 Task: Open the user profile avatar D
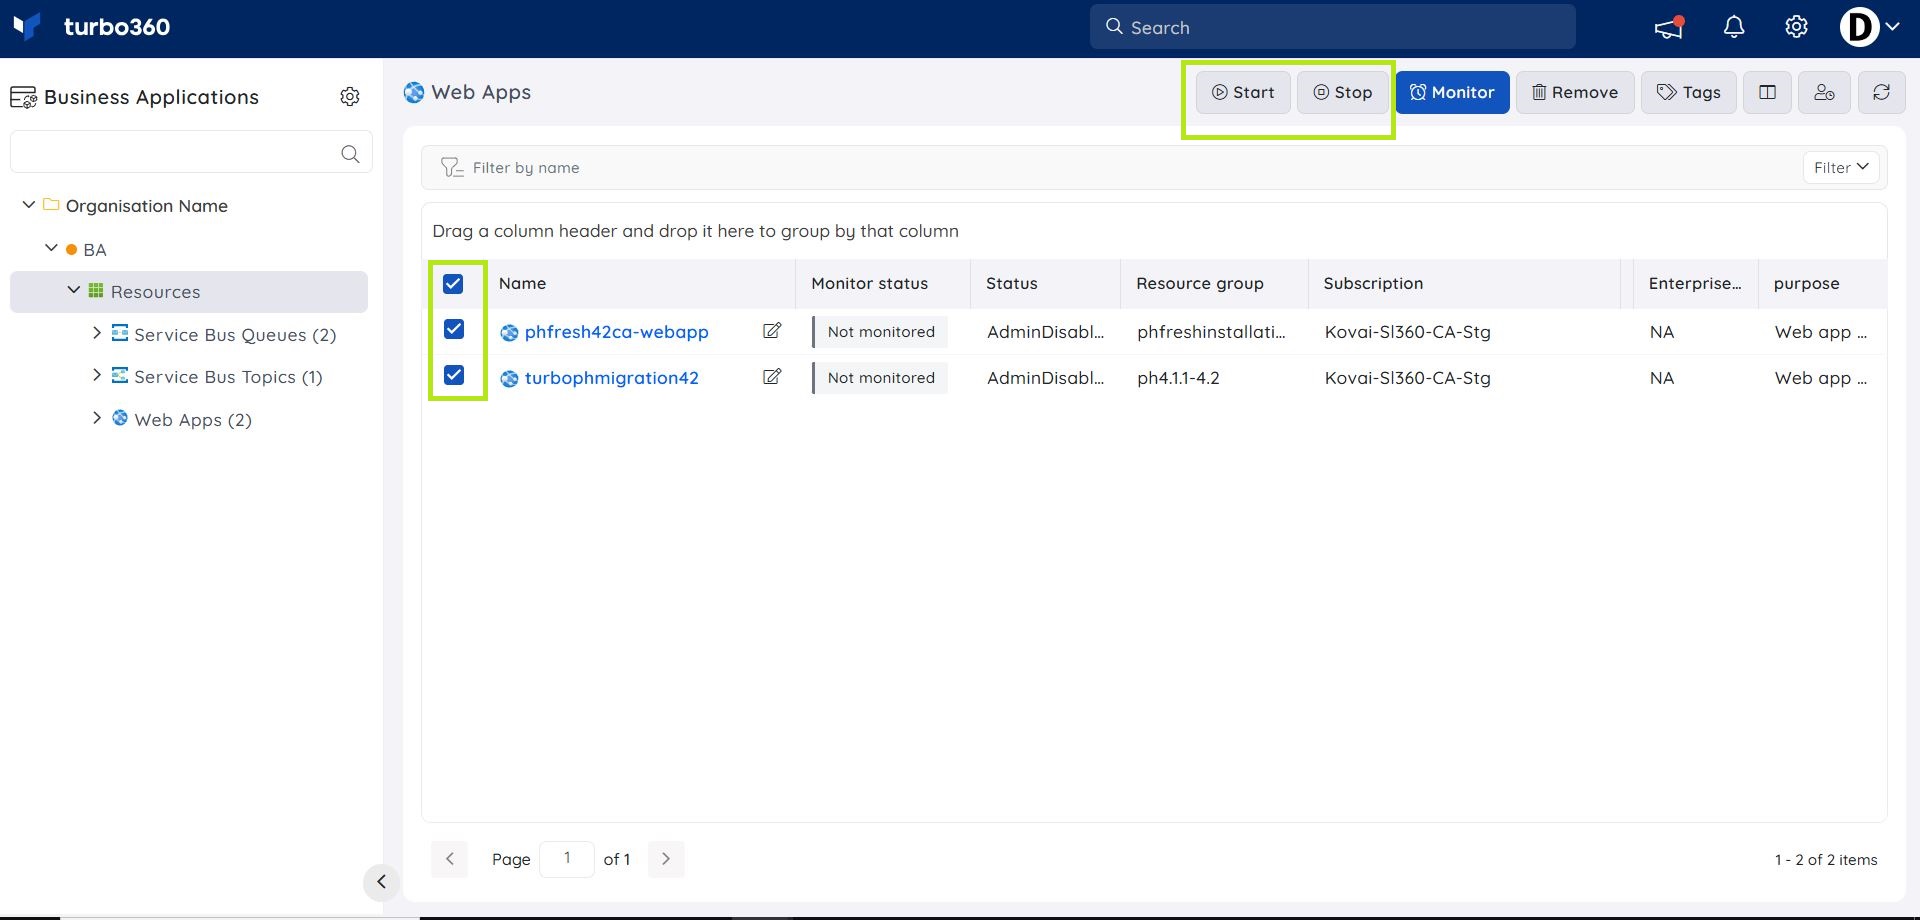click(x=1859, y=28)
